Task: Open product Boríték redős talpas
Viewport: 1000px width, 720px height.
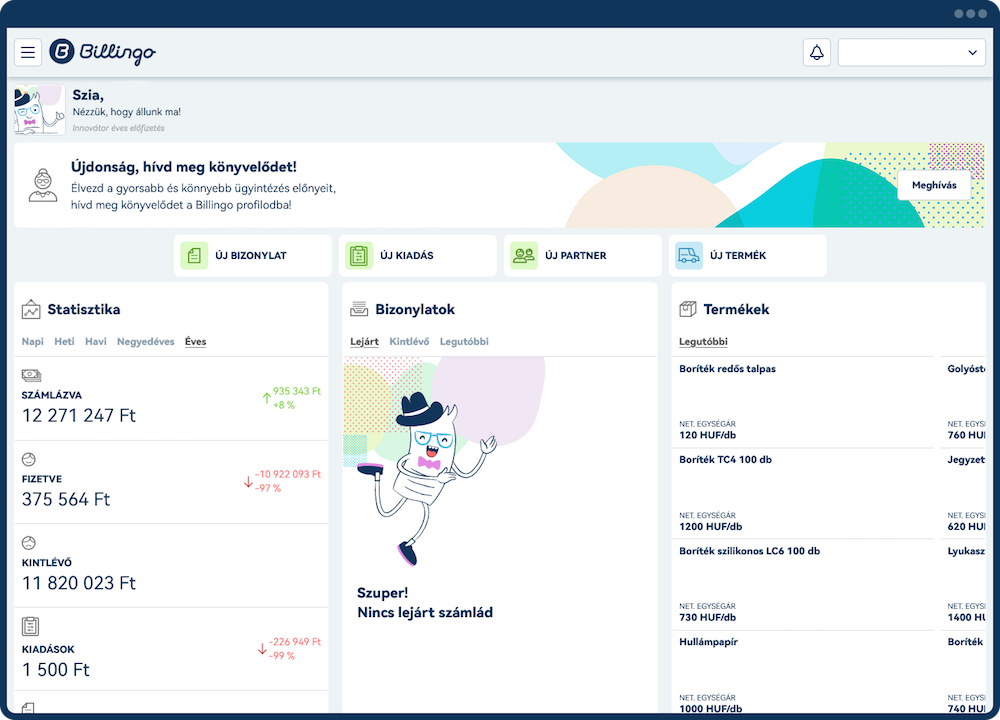Action: [x=727, y=369]
